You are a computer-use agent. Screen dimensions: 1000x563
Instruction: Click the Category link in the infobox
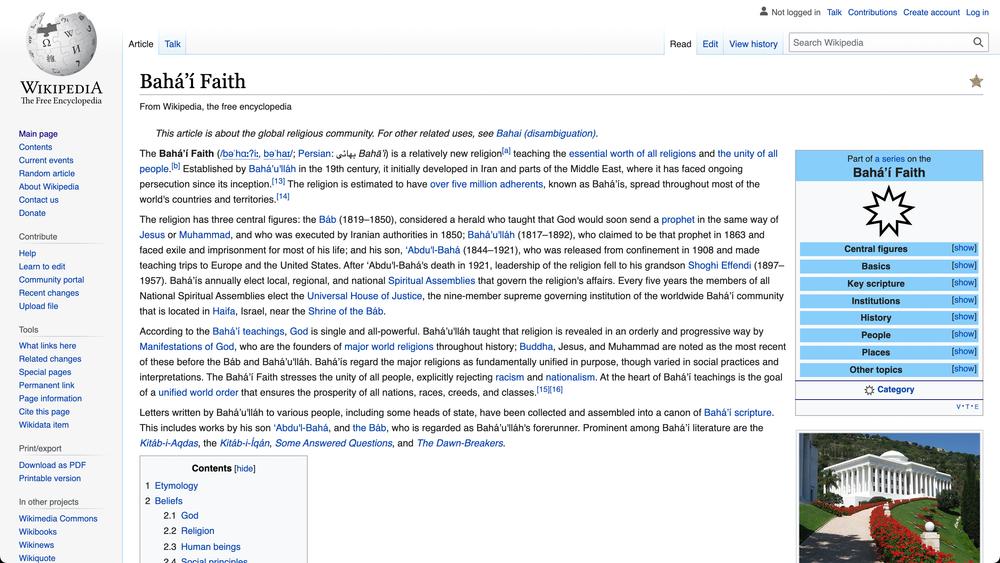pos(895,390)
